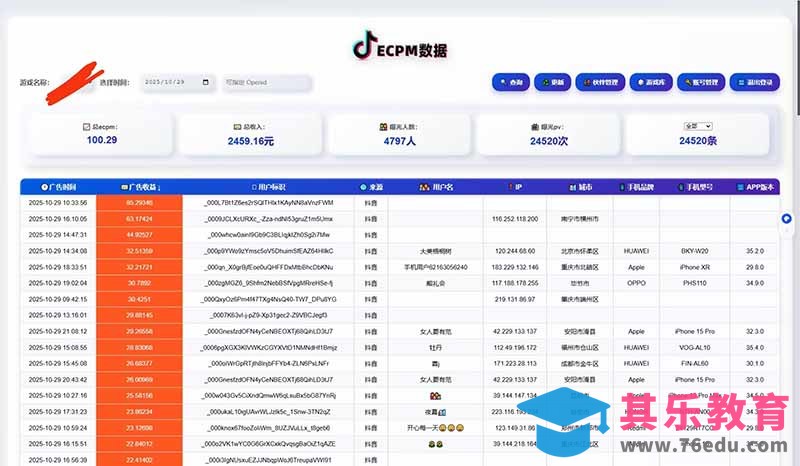800x466 pixels.
Task: Select time cell 2025-10-29 14:47:31
Action: [58, 235]
